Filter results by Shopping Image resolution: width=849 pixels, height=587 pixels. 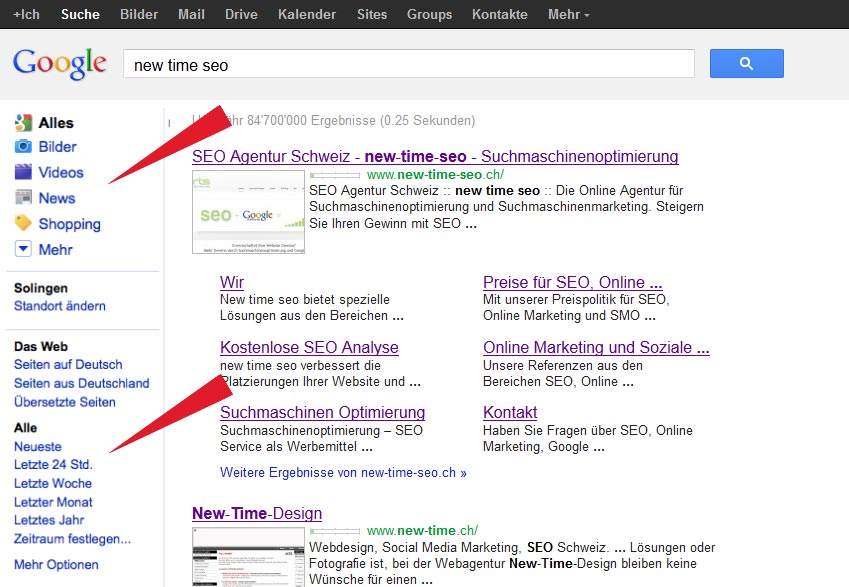(x=69, y=224)
